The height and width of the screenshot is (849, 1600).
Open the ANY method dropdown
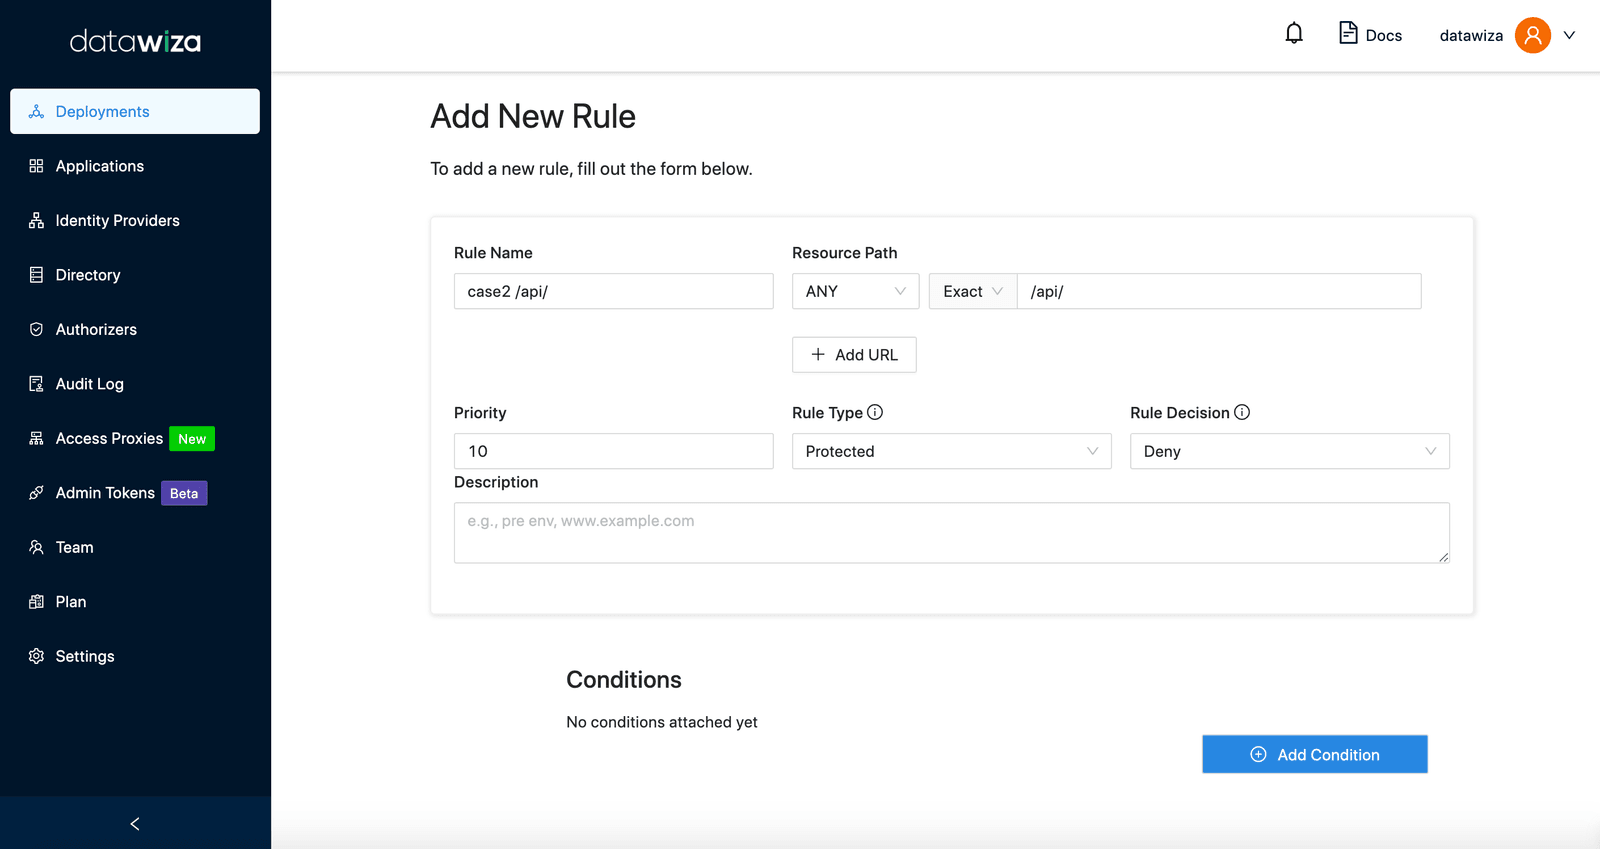855,291
